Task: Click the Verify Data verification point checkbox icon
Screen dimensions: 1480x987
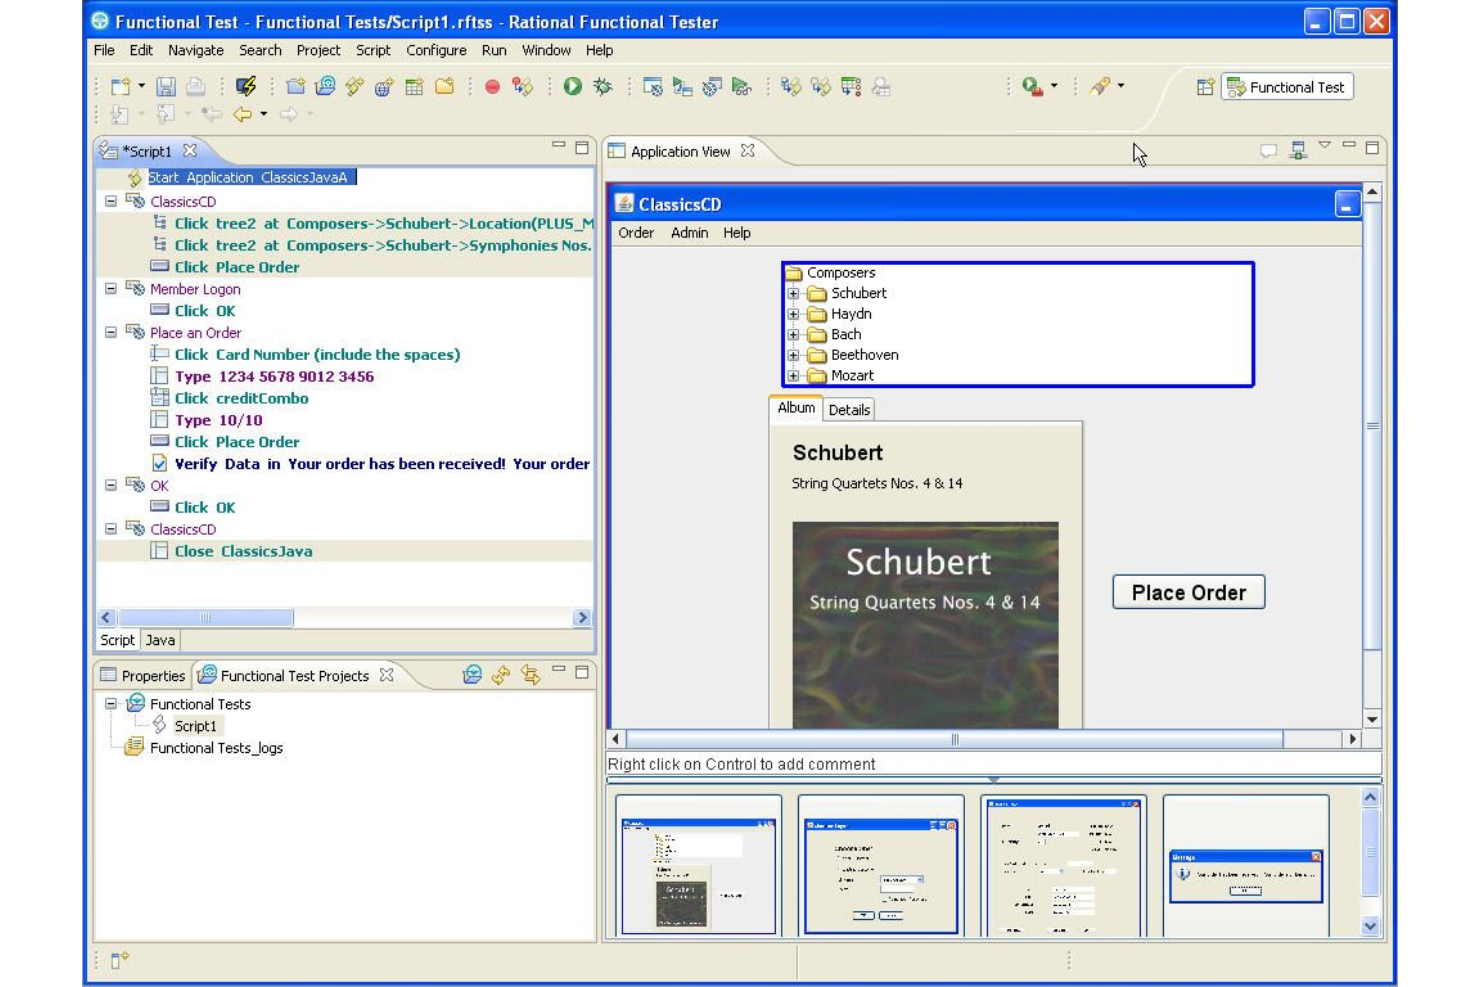Action: 159,463
